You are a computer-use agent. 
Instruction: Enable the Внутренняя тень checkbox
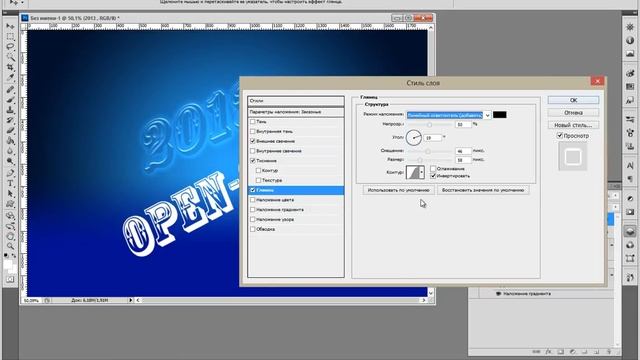[x=253, y=131]
